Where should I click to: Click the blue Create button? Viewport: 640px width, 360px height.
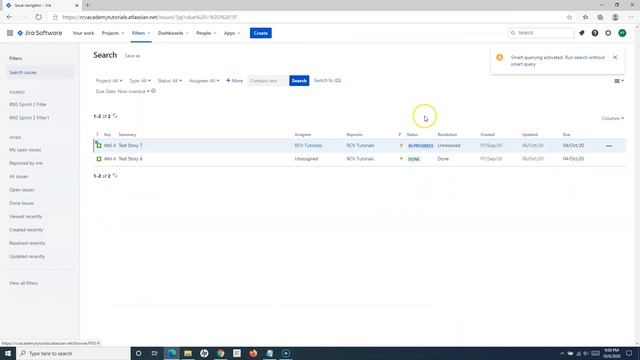[261, 33]
